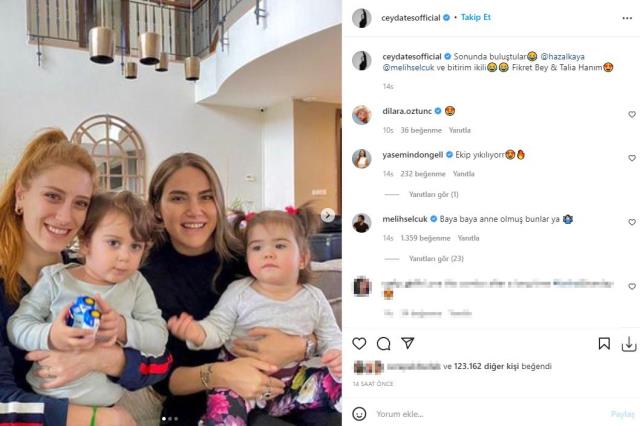Screen dimensions: 640x426
Task: Like dilara.oztunc's comment
Action: click(632, 114)
